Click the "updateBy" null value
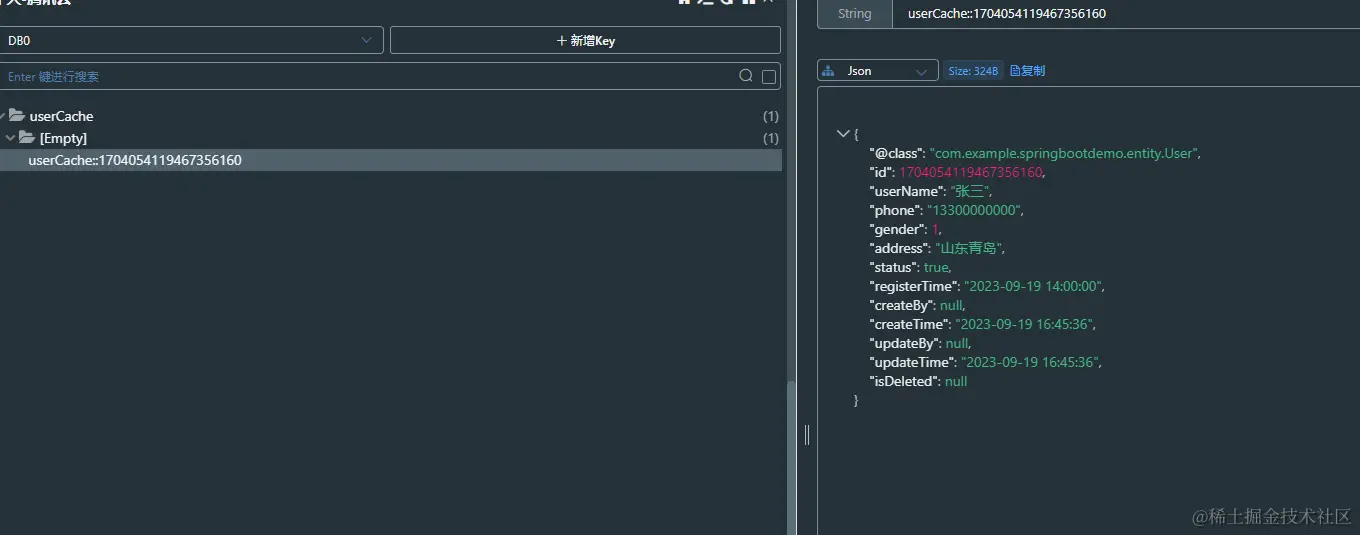This screenshot has width=1360, height=535. [x=957, y=343]
